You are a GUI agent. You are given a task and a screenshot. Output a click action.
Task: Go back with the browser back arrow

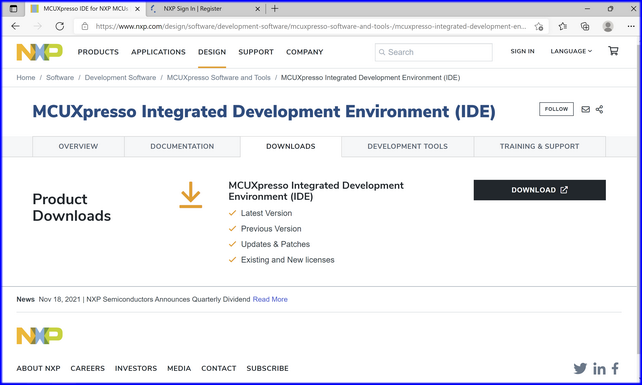16,26
